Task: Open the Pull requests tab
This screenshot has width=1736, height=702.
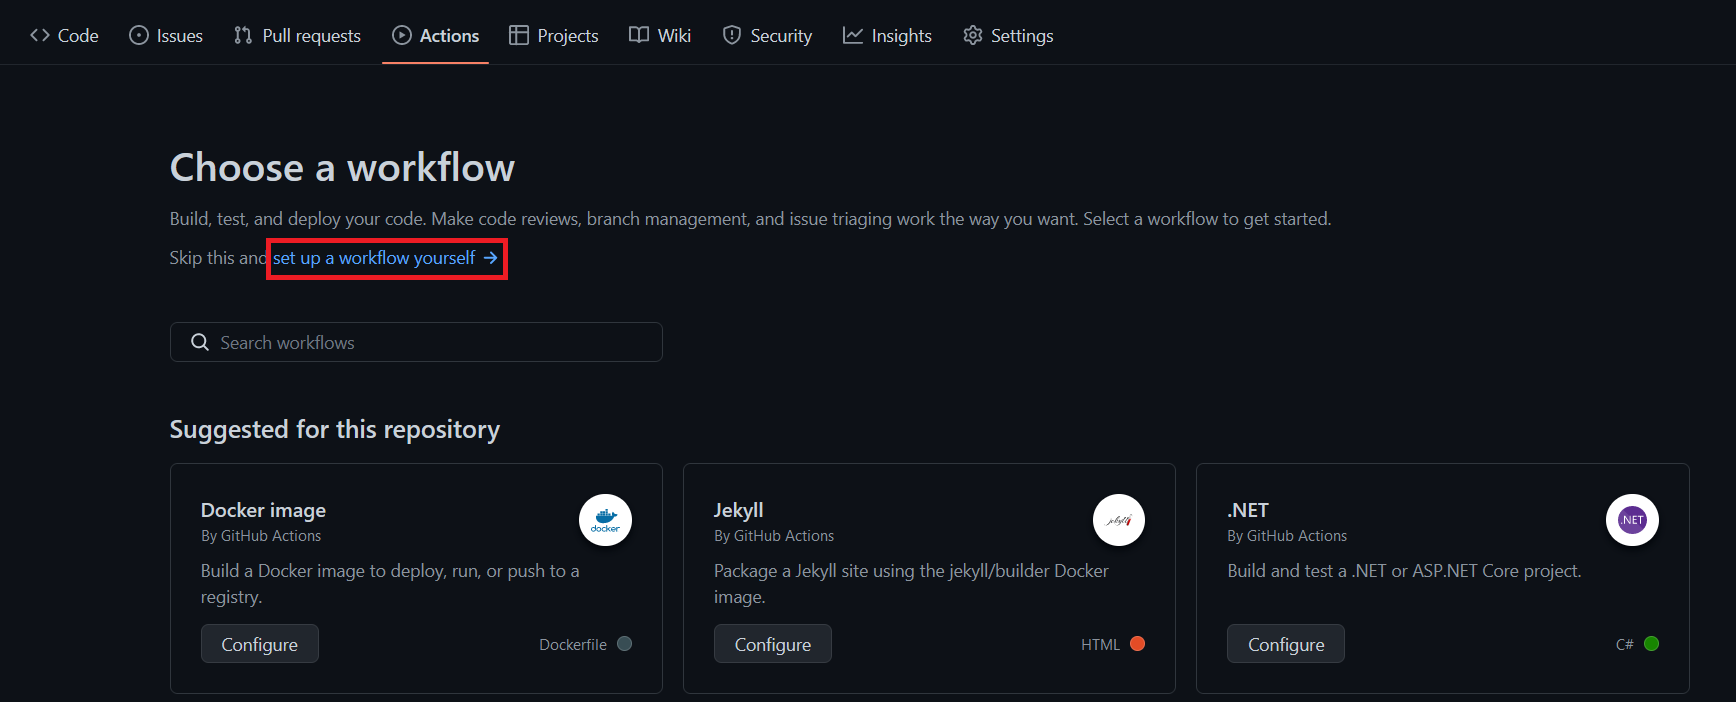Action: [297, 36]
